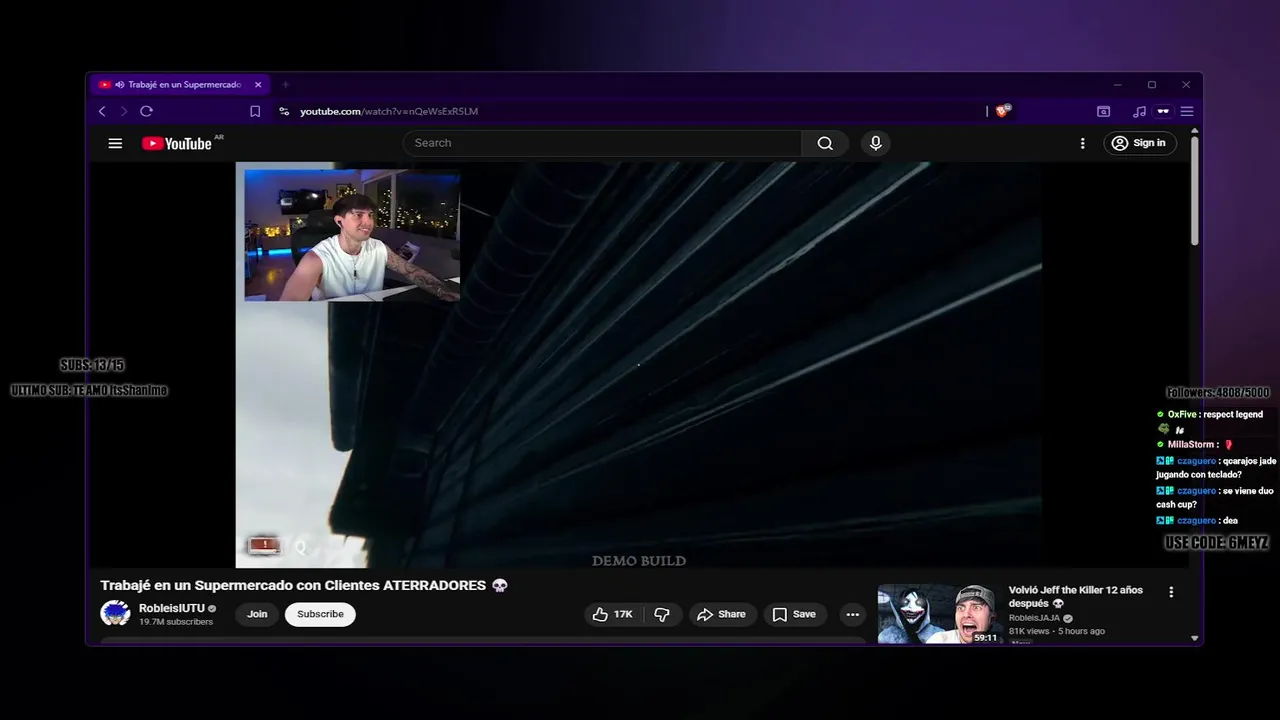Image resolution: width=1280 pixels, height=720 pixels.
Task: Mute the tab via the speaker icon
Action: click(x=120, y=85)
